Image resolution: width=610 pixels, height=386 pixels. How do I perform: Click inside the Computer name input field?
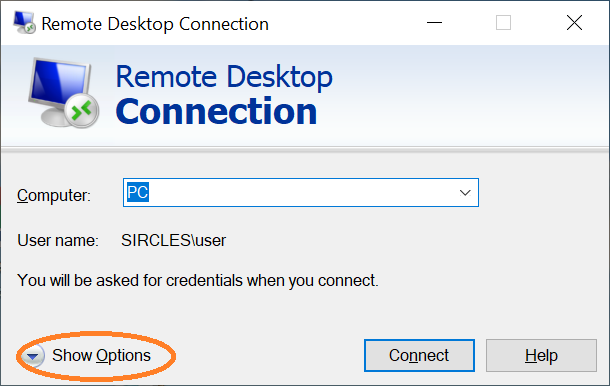pyautogui.click(x=301, y=193)
